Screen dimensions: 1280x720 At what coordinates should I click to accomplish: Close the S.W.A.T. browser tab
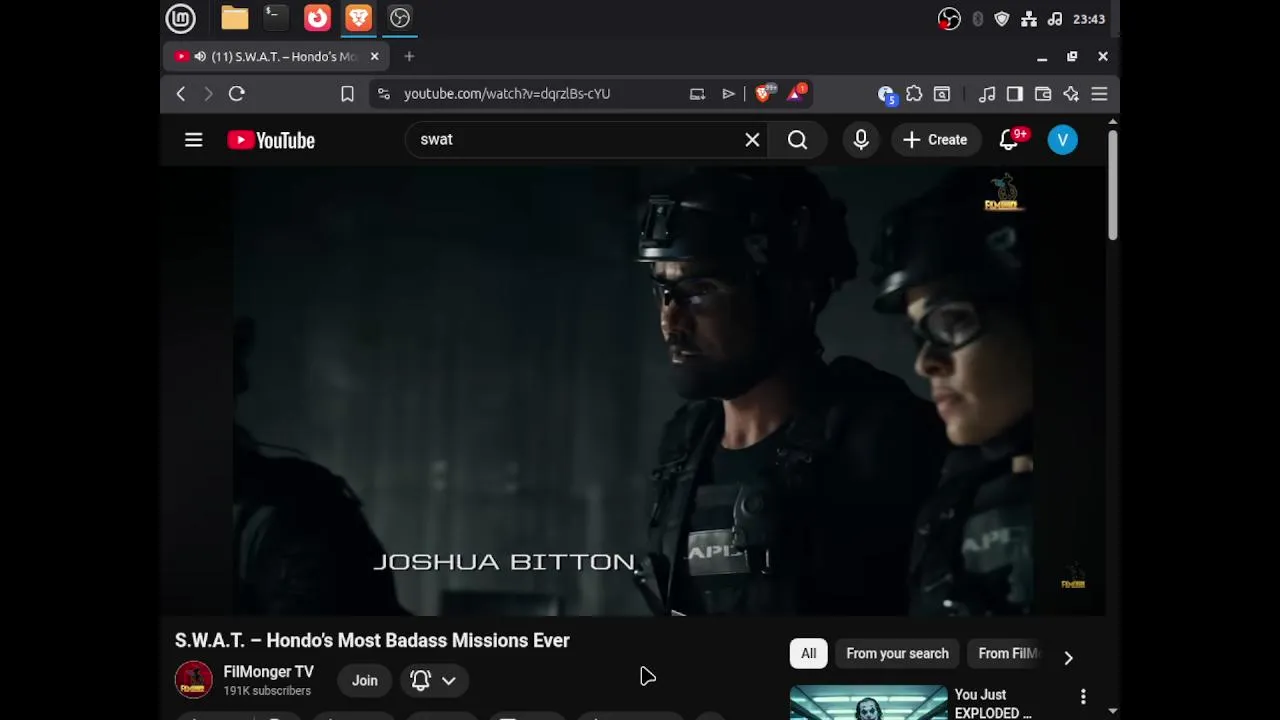374,57
